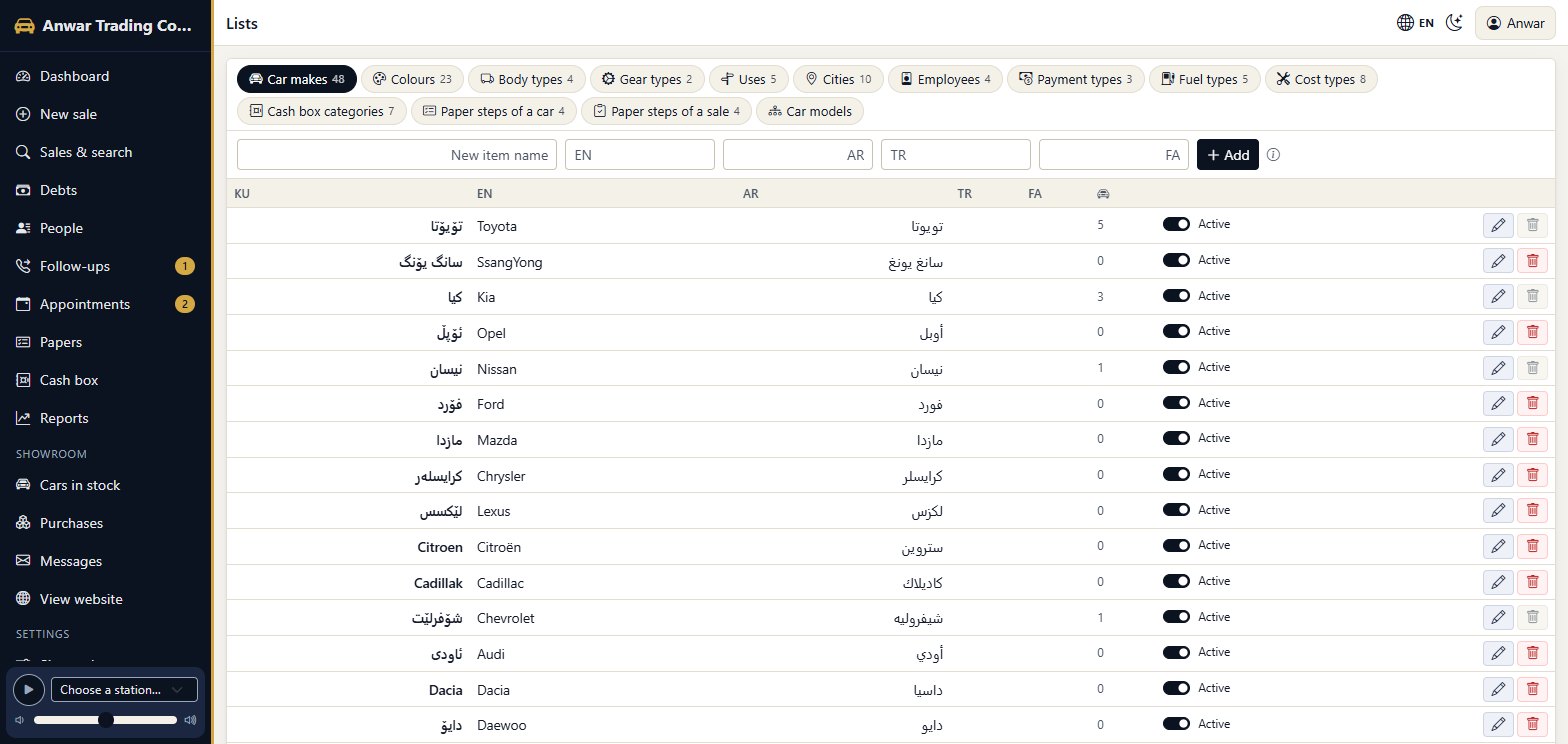Open the Choose a station dropdown
Screen dimensions: 1568x744
[x=124, y=689]
